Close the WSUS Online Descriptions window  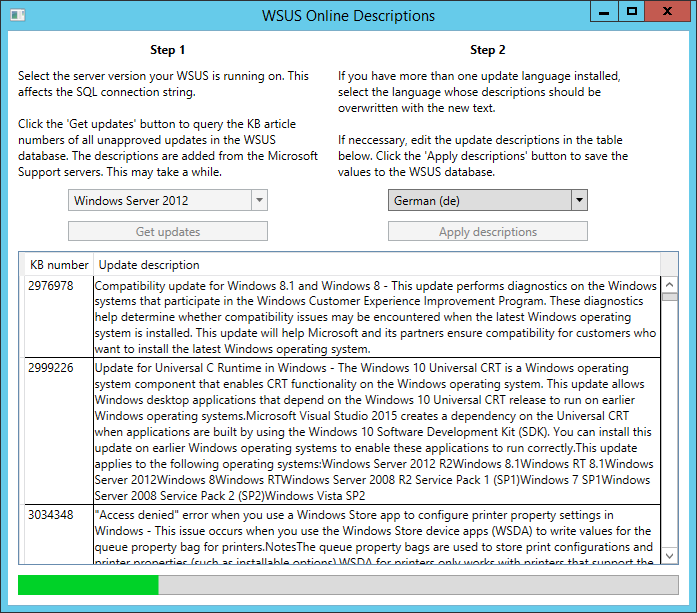point(667,12)
